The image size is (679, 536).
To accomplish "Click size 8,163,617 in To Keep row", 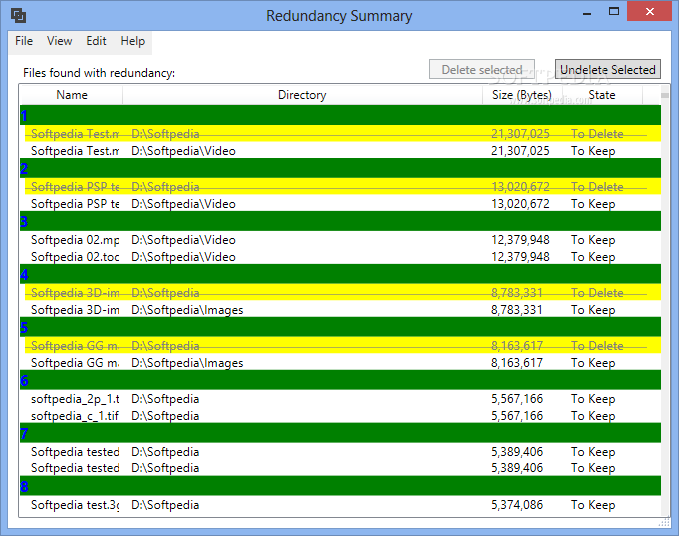I will coord(517,363).
